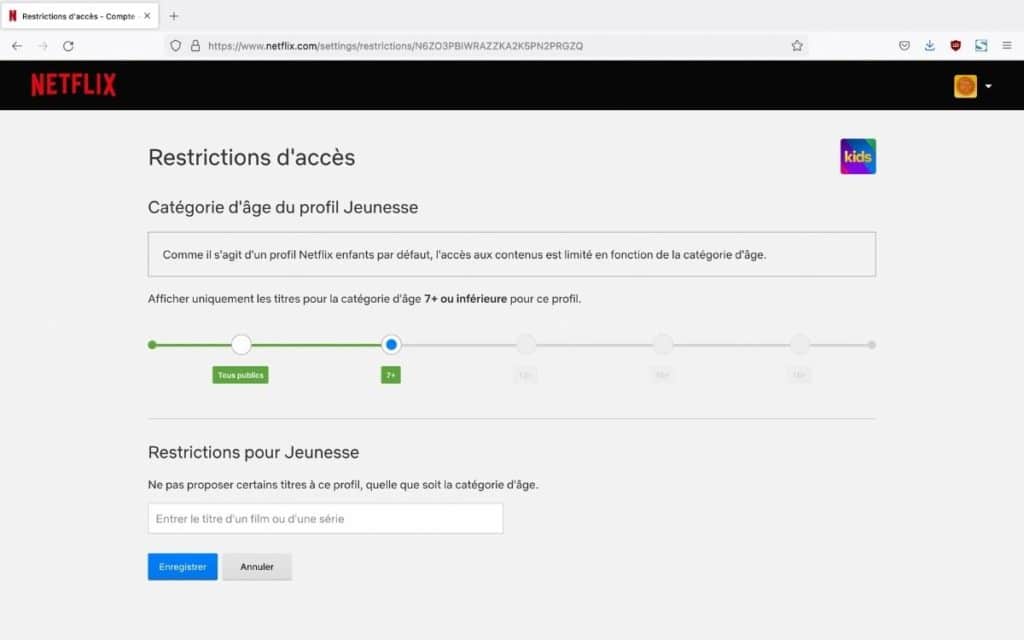Image resolution: width=1024 pixels, height=640 pixels.
Task: Go back with the browser back arrow
Action: pos(17,46)
